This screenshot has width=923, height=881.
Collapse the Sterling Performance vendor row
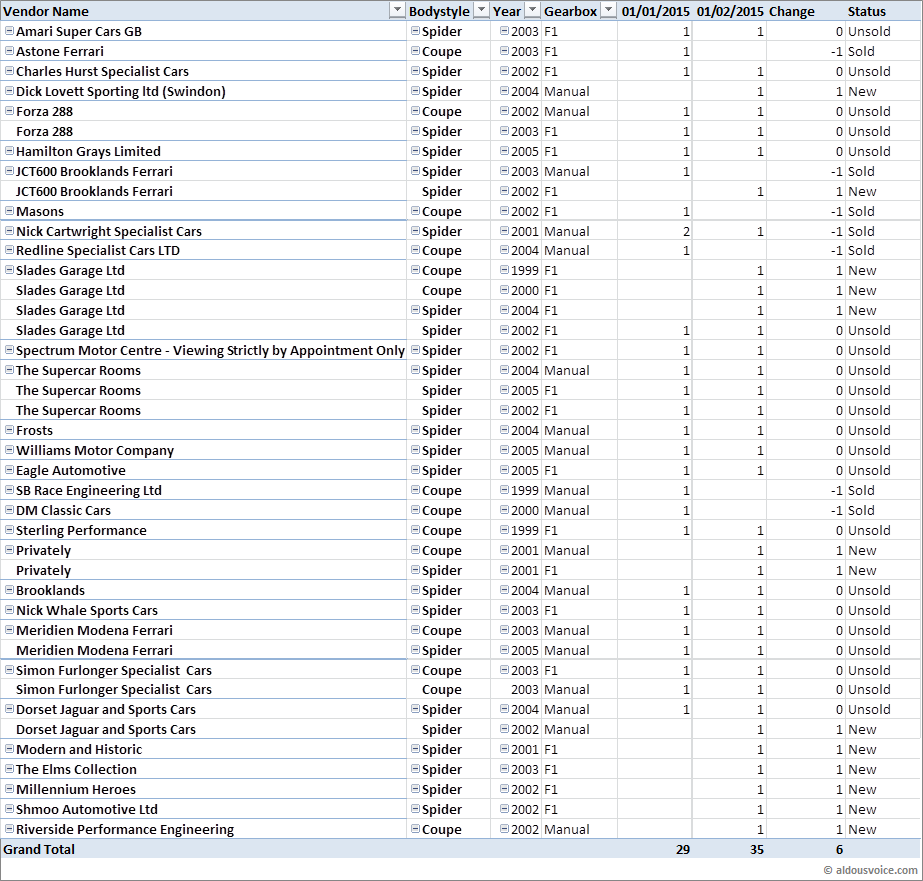9,530
